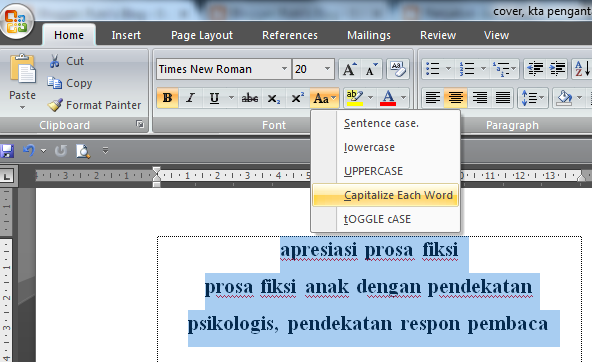Open the font name dropdown arrow
The height and width of the screenshot is (362, 592).
pos(284,69)
